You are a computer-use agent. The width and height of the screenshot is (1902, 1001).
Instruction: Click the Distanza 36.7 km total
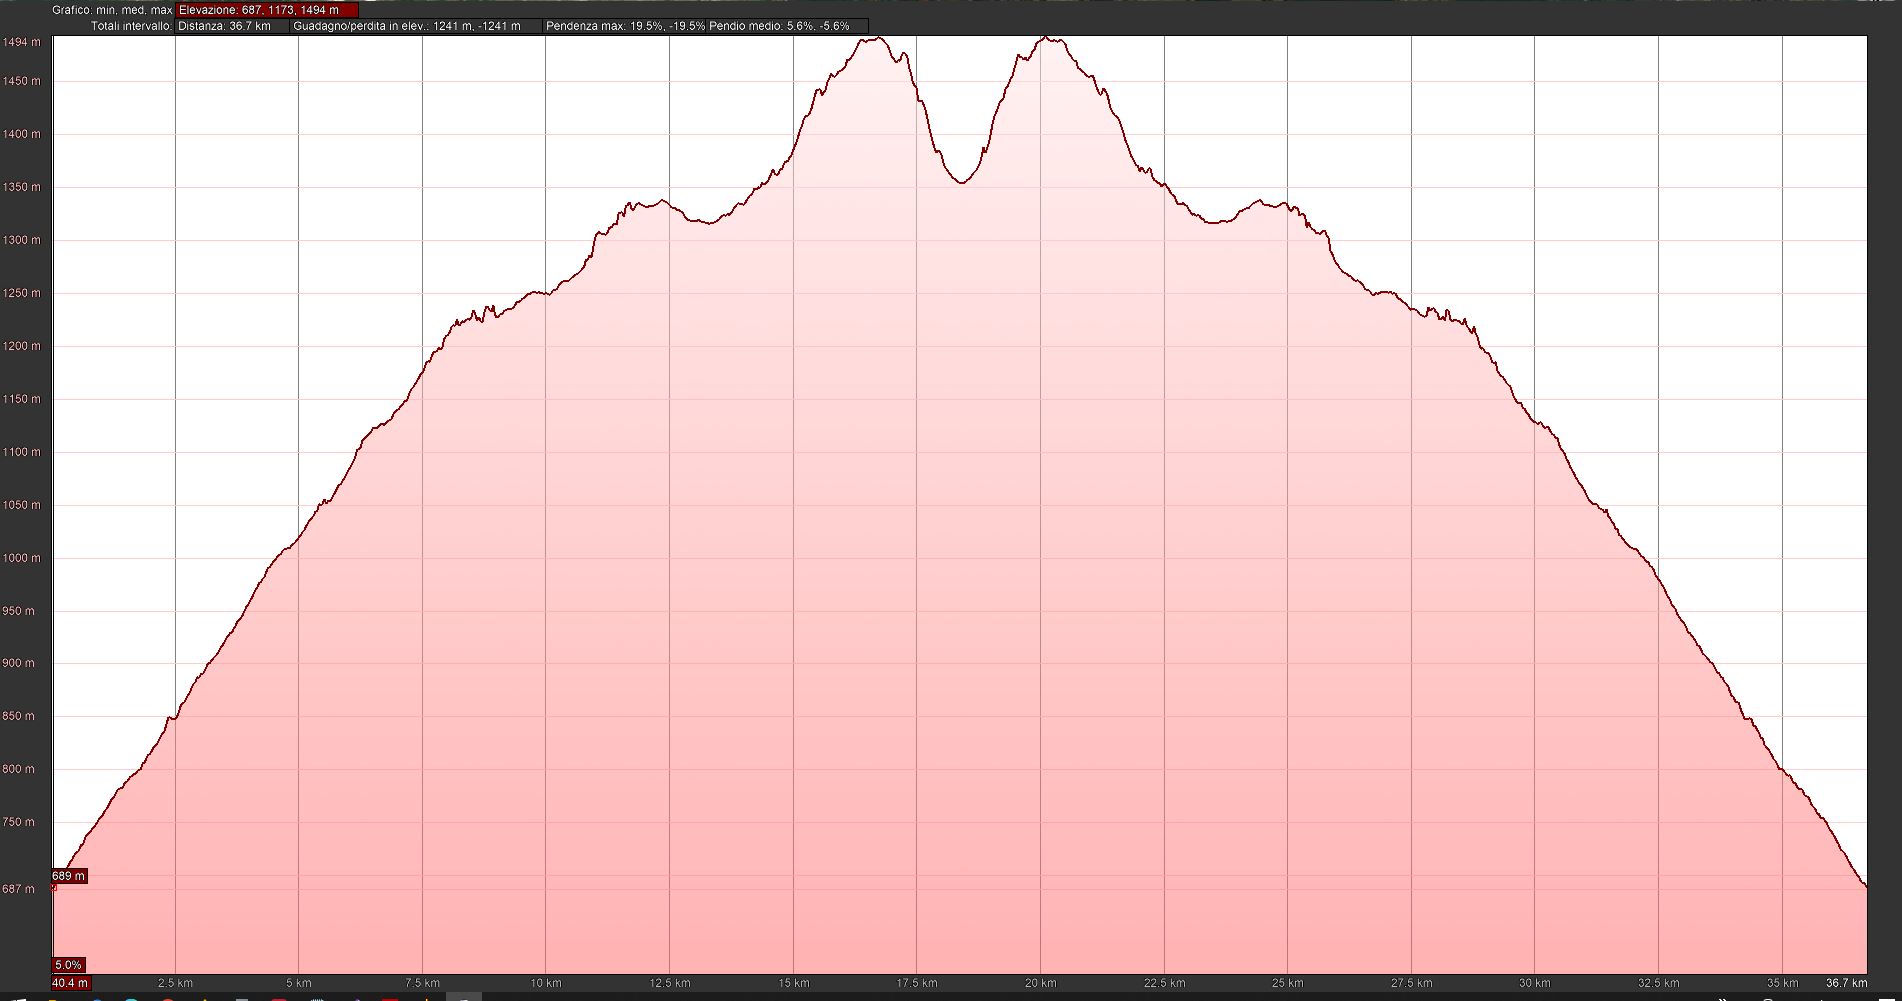[232, 26]
